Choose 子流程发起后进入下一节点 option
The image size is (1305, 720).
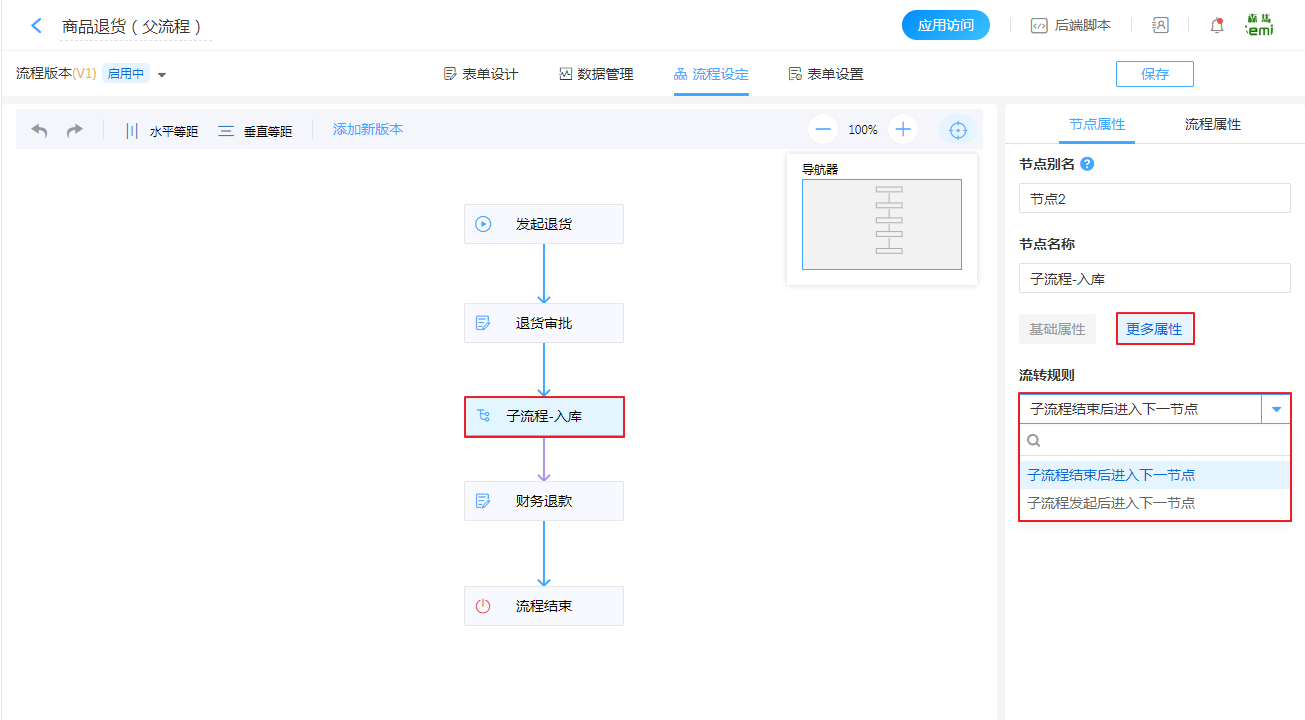pyautogui.click(x=1112, y=503)
